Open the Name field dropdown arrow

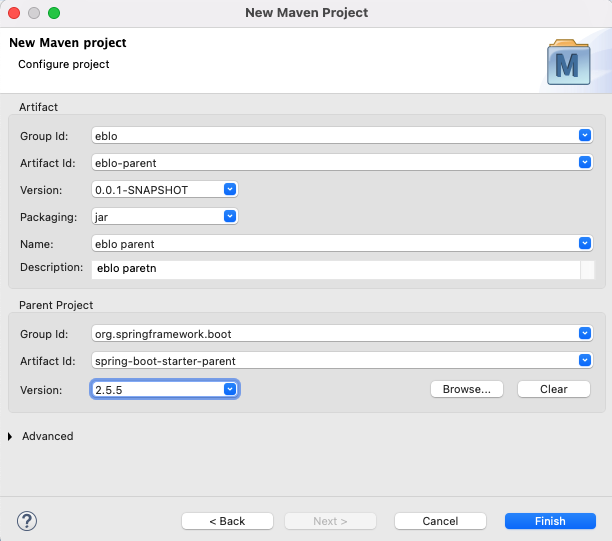585,243
